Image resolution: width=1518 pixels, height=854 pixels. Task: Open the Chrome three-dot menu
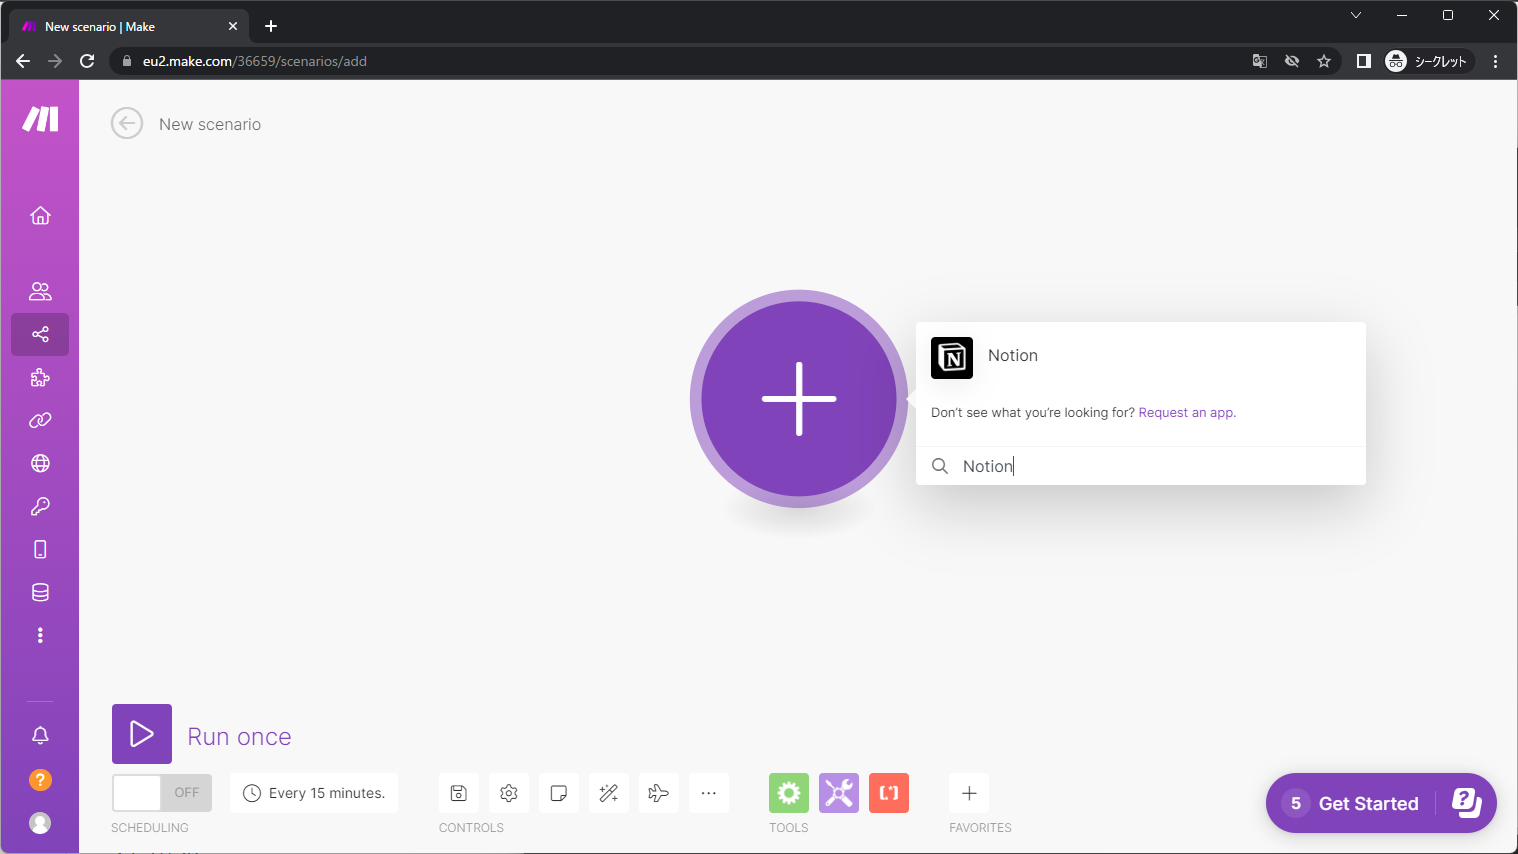pos(1496,61)
